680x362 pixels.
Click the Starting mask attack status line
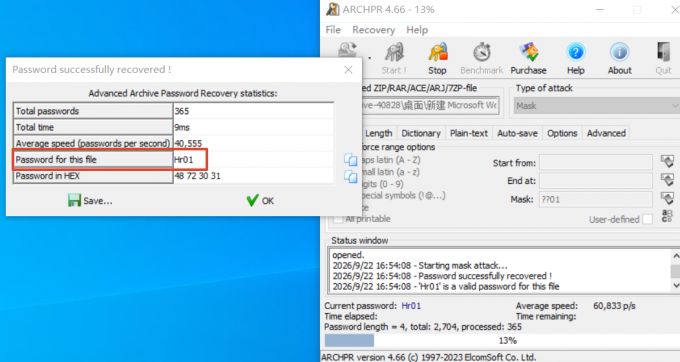pos(420,266)
